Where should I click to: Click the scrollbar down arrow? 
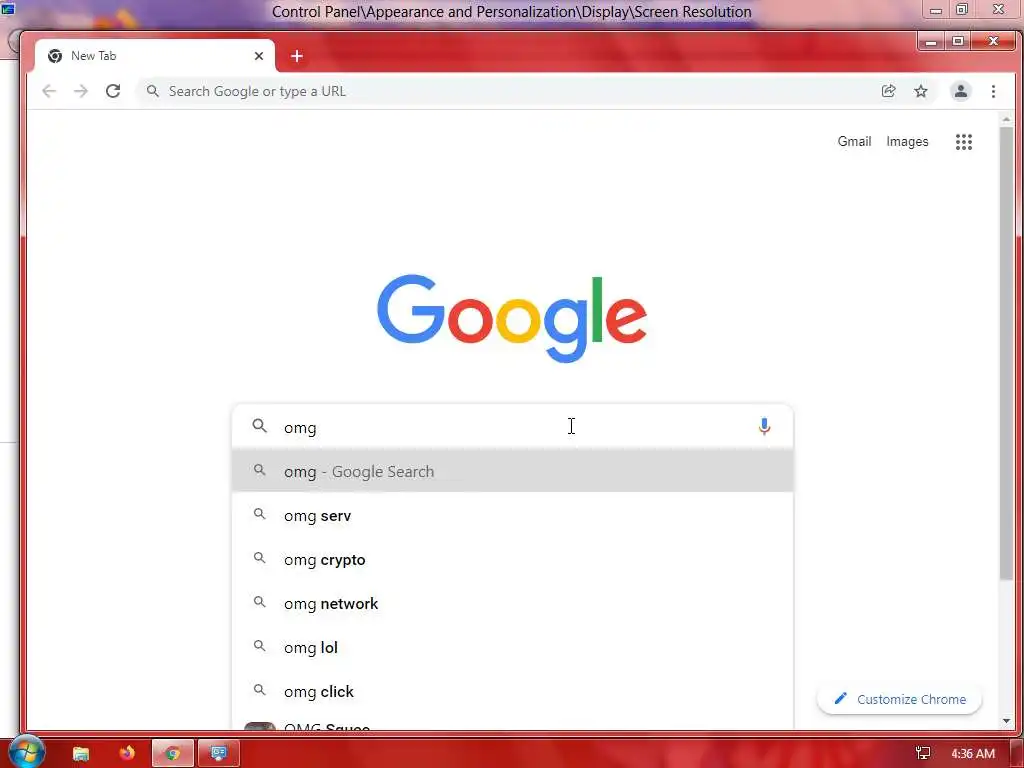[1006, 721]
